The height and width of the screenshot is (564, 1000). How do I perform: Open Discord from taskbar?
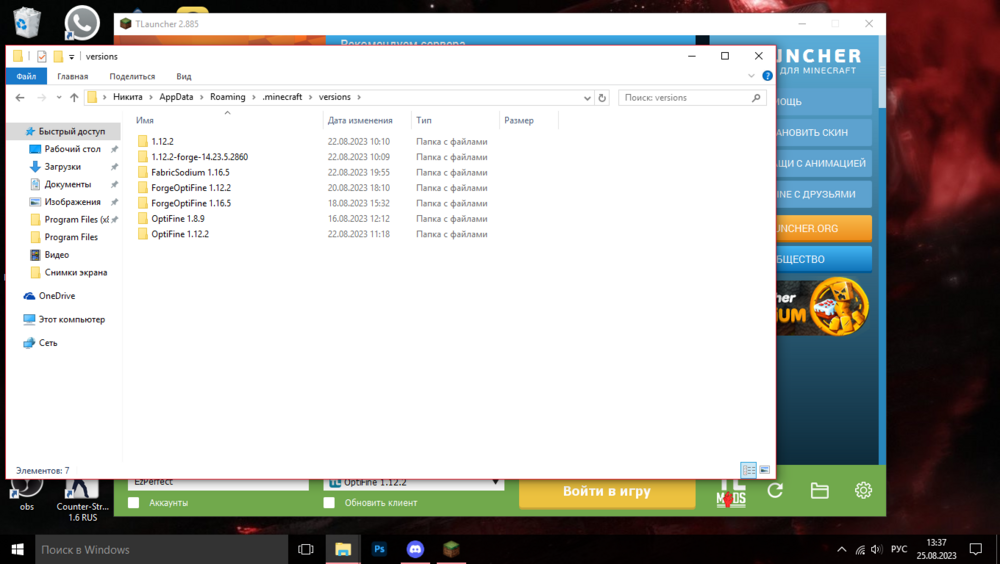point(415,549)
